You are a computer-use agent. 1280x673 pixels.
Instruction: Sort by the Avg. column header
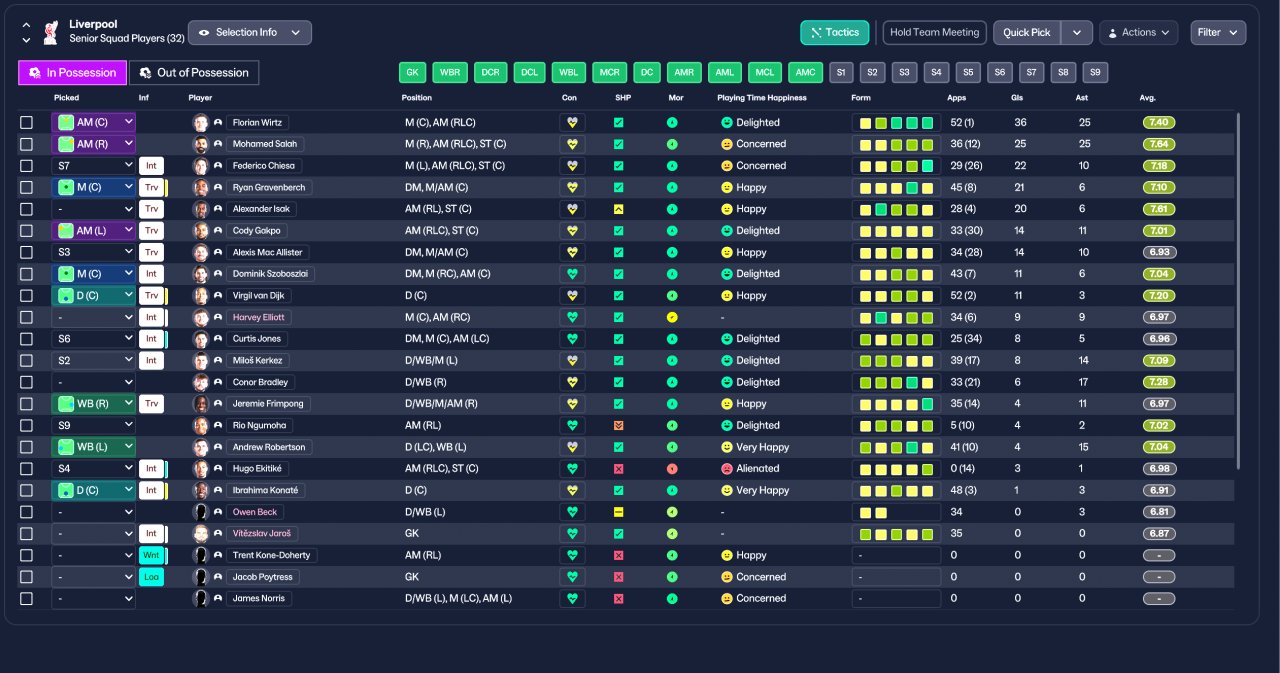click(1147, 98)
